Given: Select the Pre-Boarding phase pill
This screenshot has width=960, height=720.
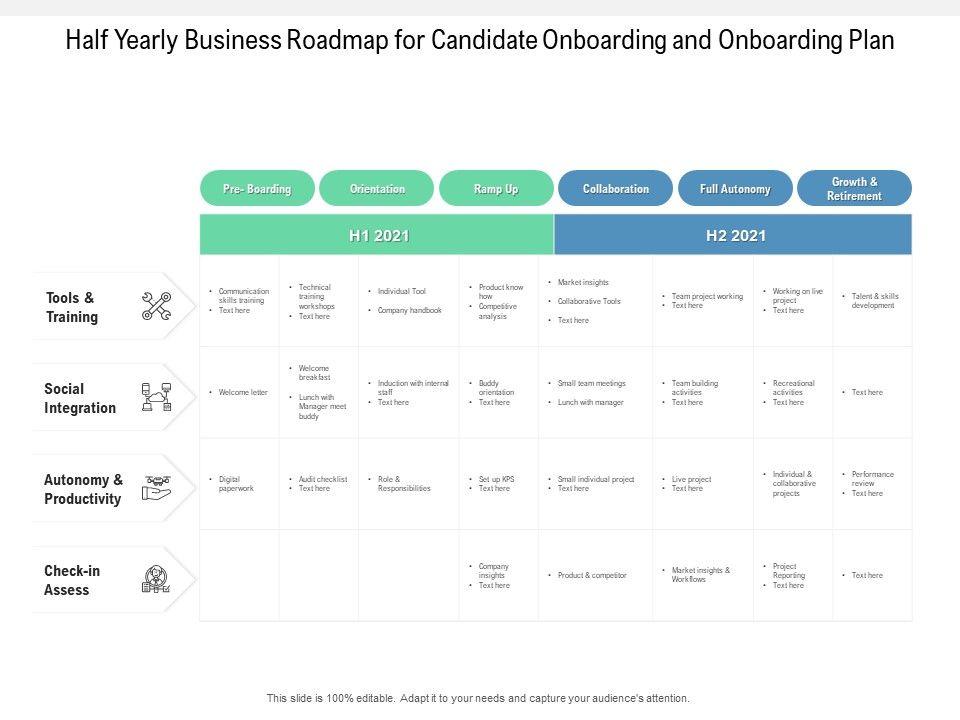Looking at the screenshot, I should pyautogui.click(x=257, y=189).
